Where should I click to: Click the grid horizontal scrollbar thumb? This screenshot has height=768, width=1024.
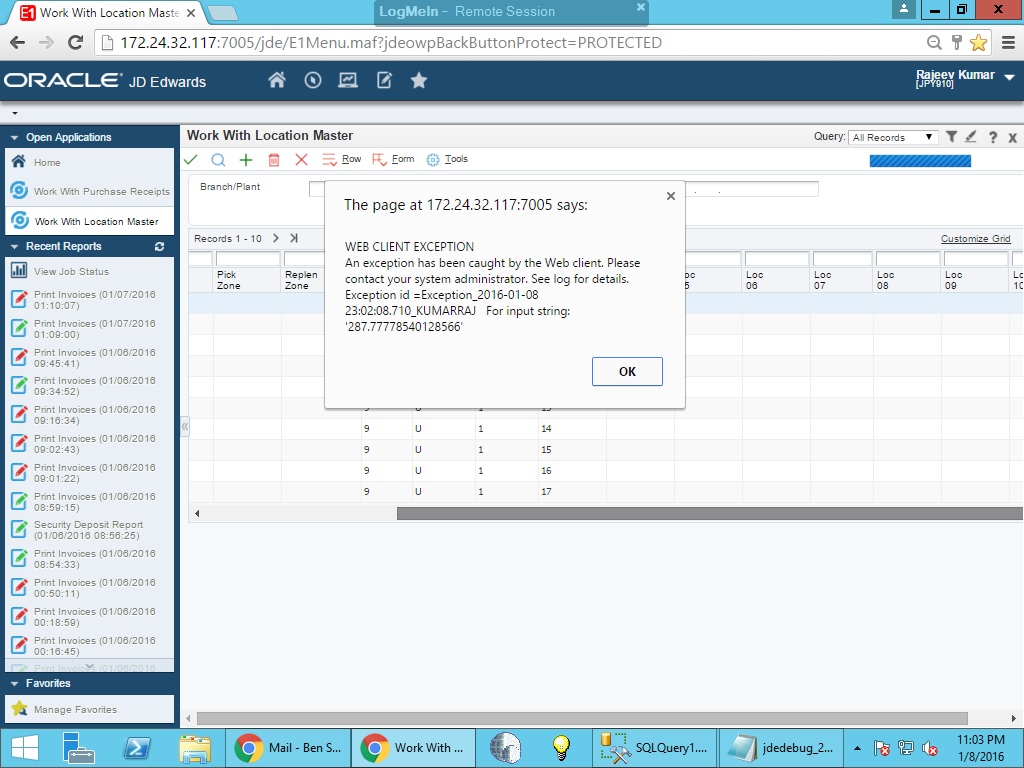[x=709, y=513]
